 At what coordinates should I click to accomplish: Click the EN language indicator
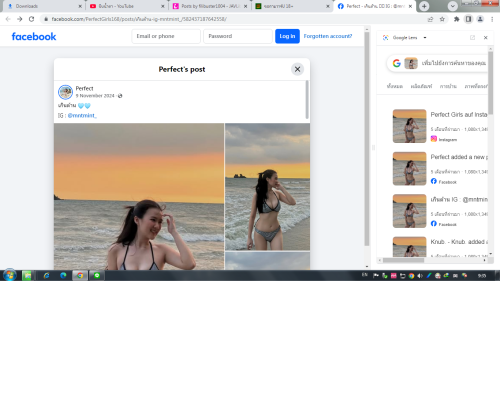point(365,275)
